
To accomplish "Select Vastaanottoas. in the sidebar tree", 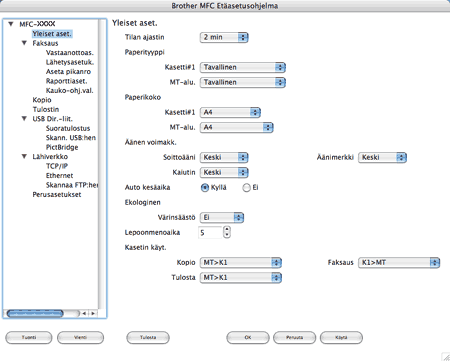I will pos(70,53).
